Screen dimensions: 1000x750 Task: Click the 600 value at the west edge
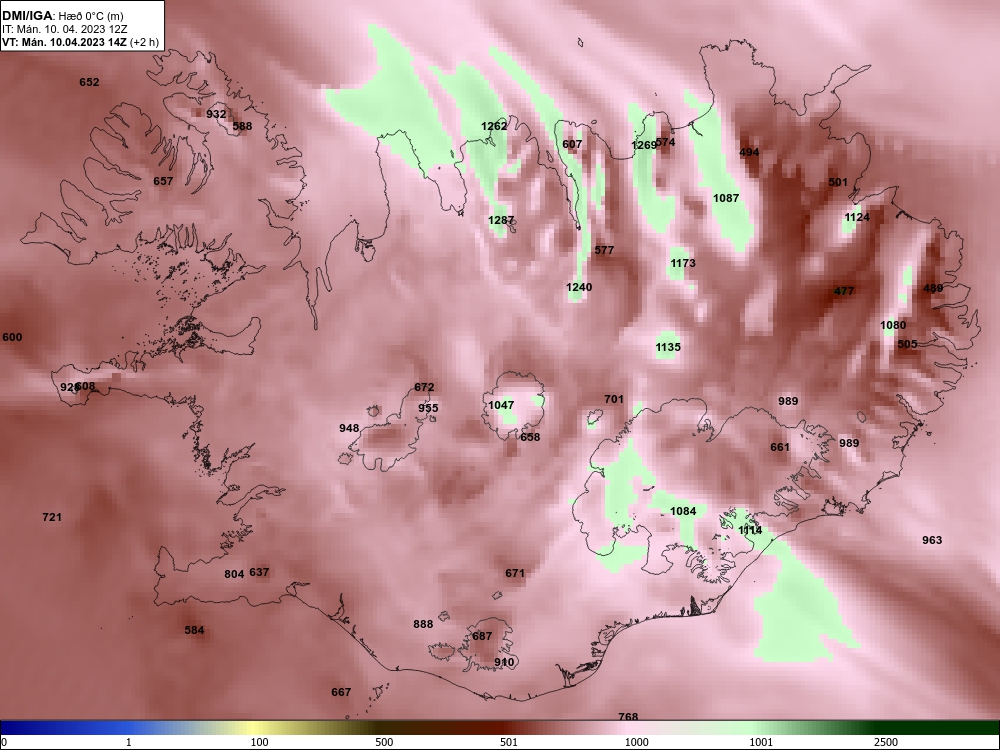pos(12,337)
